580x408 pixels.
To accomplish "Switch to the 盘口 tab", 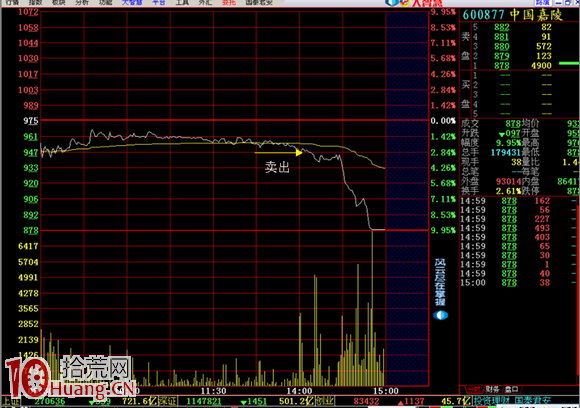I will tap(512, 389).
